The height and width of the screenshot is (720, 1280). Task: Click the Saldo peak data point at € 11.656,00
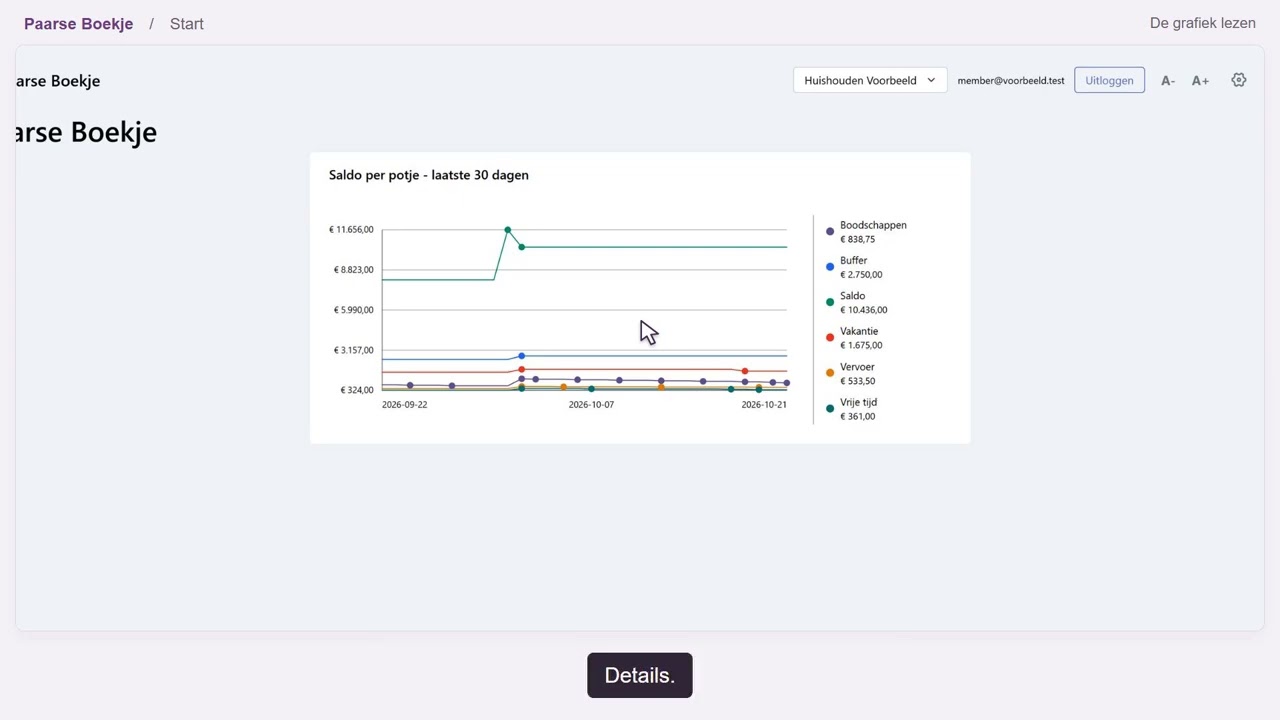click(508, 230)
